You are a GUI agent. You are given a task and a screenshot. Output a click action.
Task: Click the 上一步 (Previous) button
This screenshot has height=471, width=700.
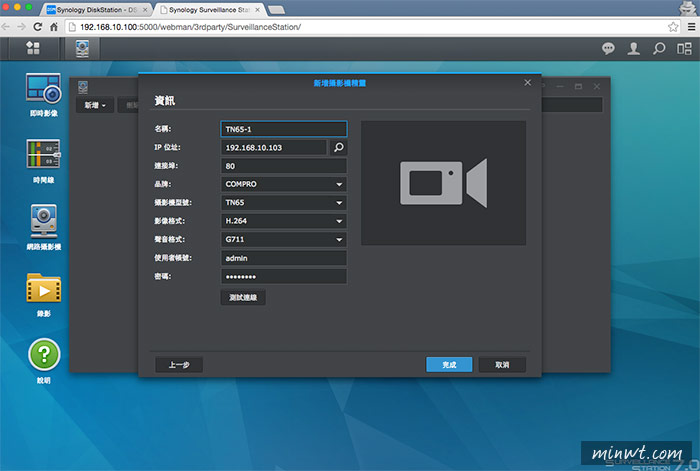(179, 365)
